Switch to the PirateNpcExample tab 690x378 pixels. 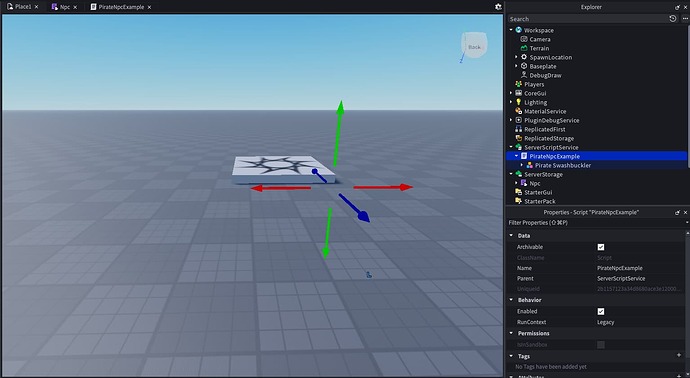[117, 7]
